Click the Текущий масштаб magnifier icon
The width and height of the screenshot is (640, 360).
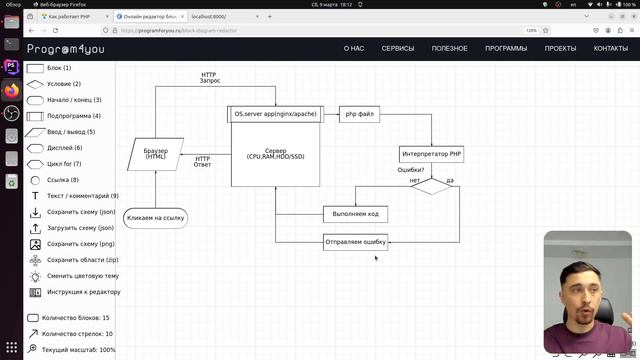click(32, 349)
